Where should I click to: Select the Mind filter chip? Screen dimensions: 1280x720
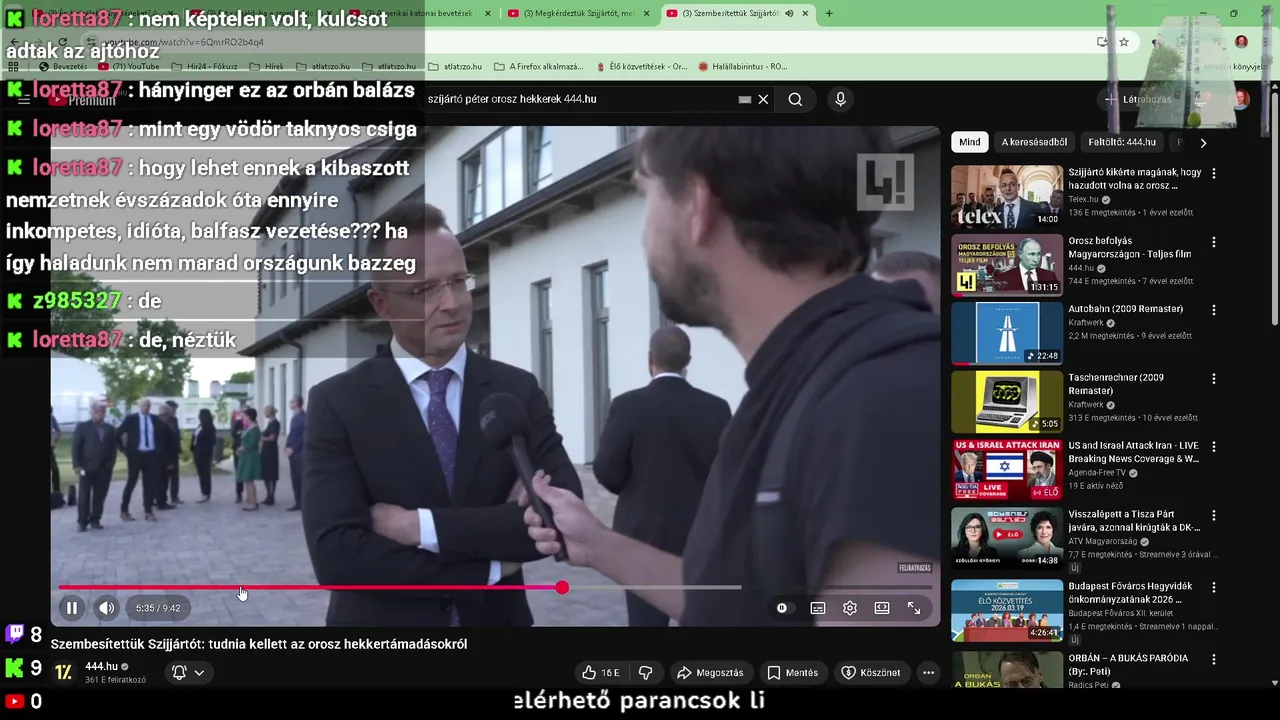(970, 142)
